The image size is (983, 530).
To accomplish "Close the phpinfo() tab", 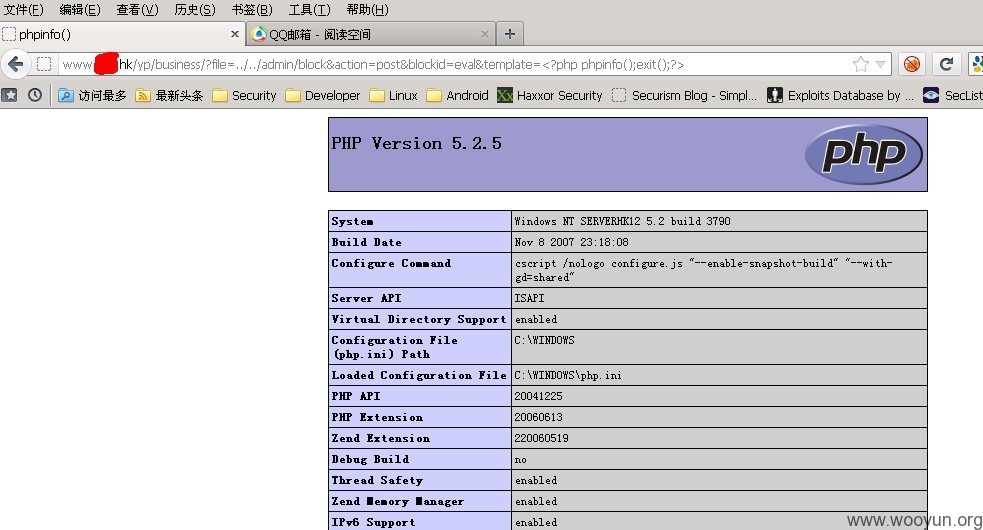I will [234, 34].
